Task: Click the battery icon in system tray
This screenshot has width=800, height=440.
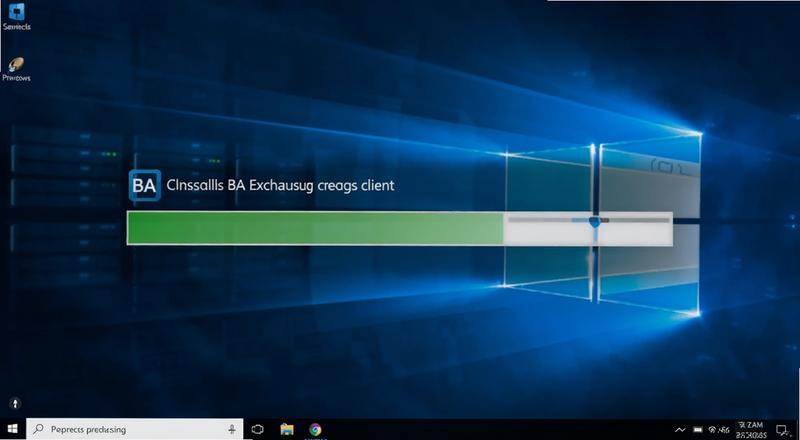Action: pyautogui.click(x=697, y=430)
